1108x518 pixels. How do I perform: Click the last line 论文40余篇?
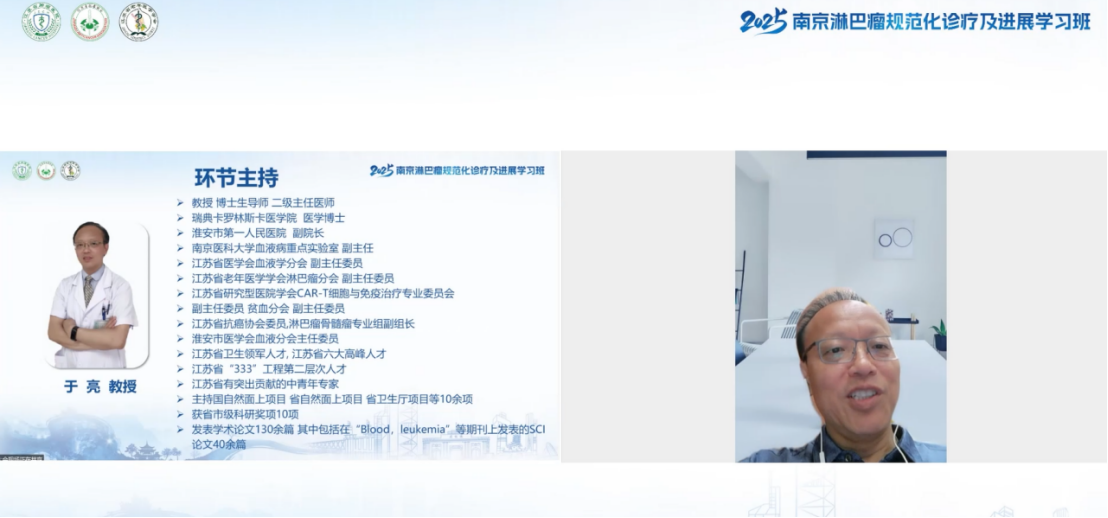point(219,444)
